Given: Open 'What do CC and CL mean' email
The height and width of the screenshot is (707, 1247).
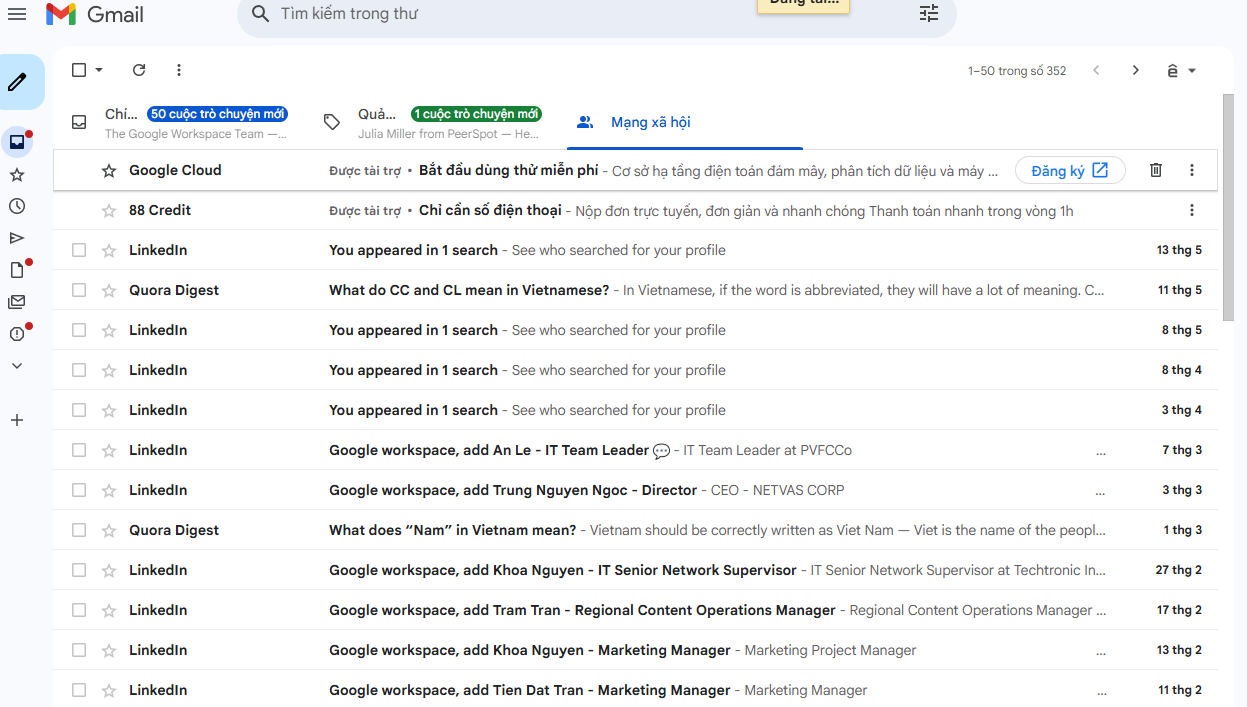Looking at the screenshot, I should point(635,290).
